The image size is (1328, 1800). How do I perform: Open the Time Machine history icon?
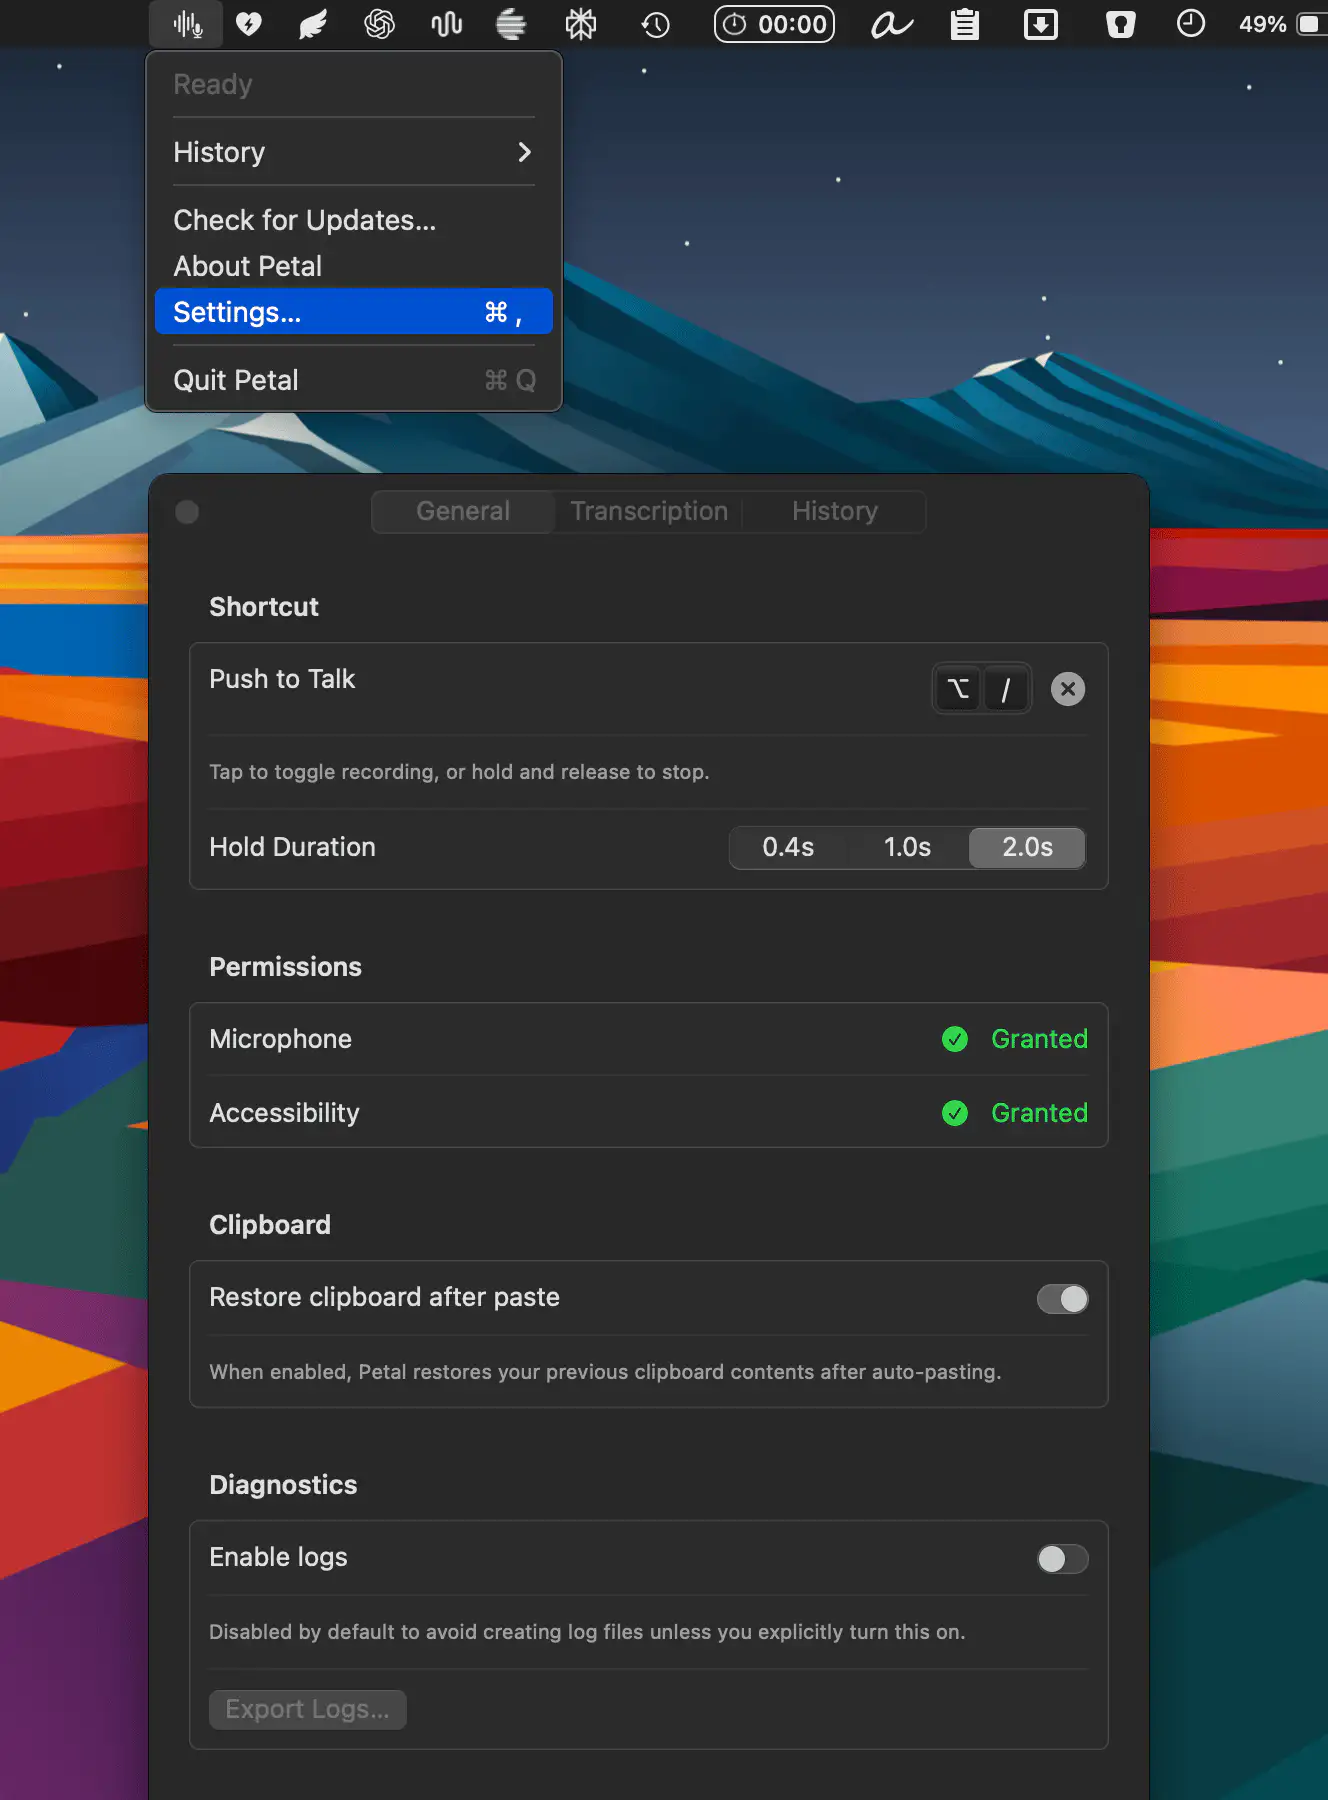coord(655,24)
